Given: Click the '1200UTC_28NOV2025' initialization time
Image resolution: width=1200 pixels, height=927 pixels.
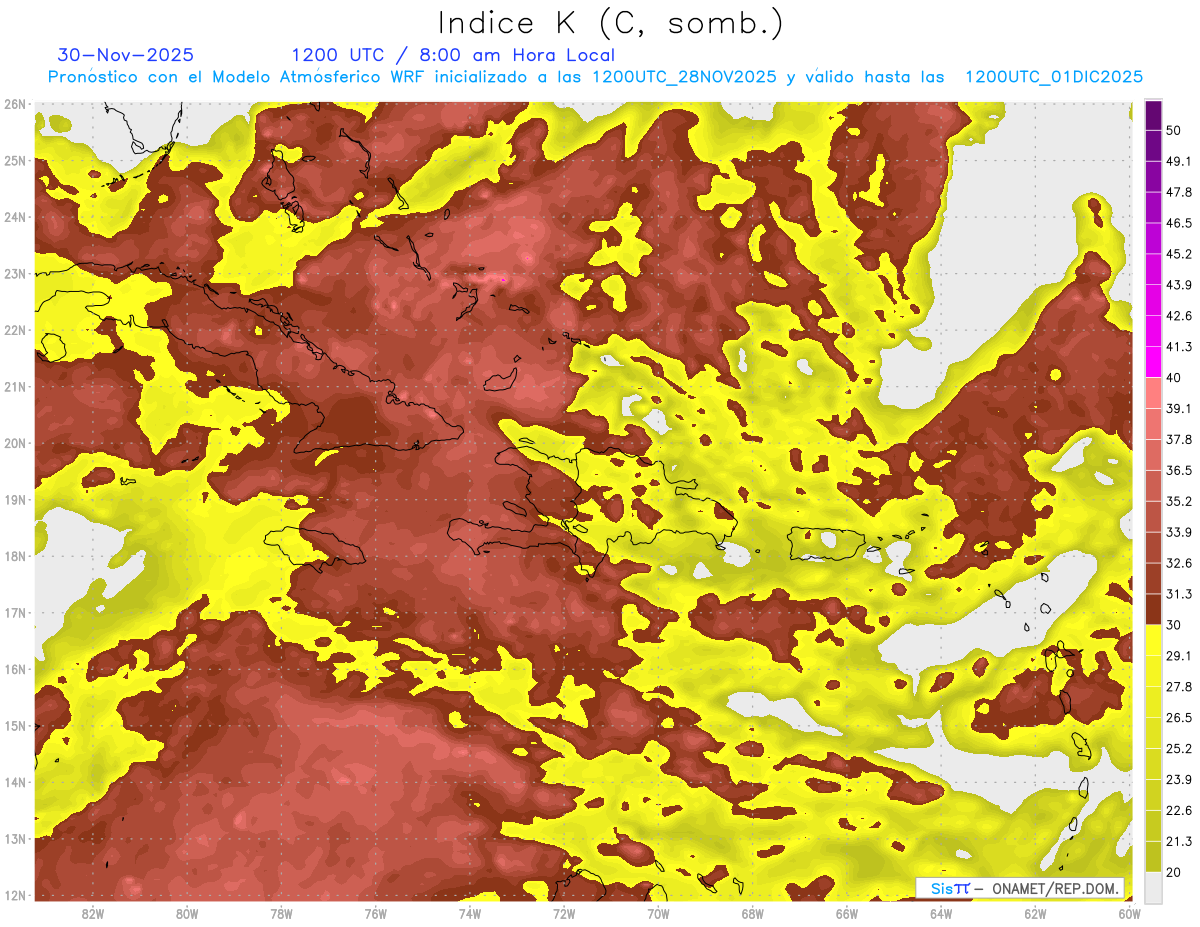Looking at the screenshot, I should (683, 77).
